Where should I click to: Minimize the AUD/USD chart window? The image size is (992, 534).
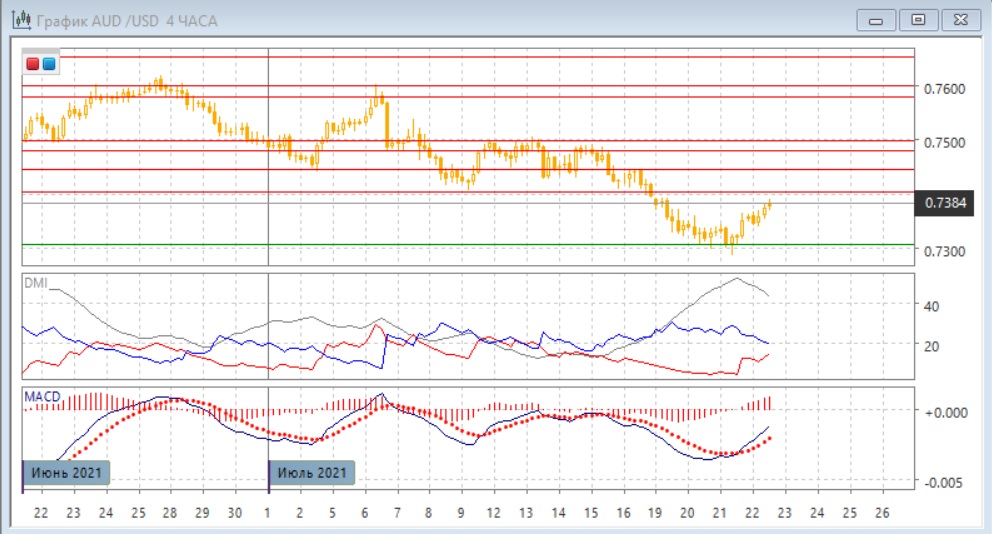[876, 19]
